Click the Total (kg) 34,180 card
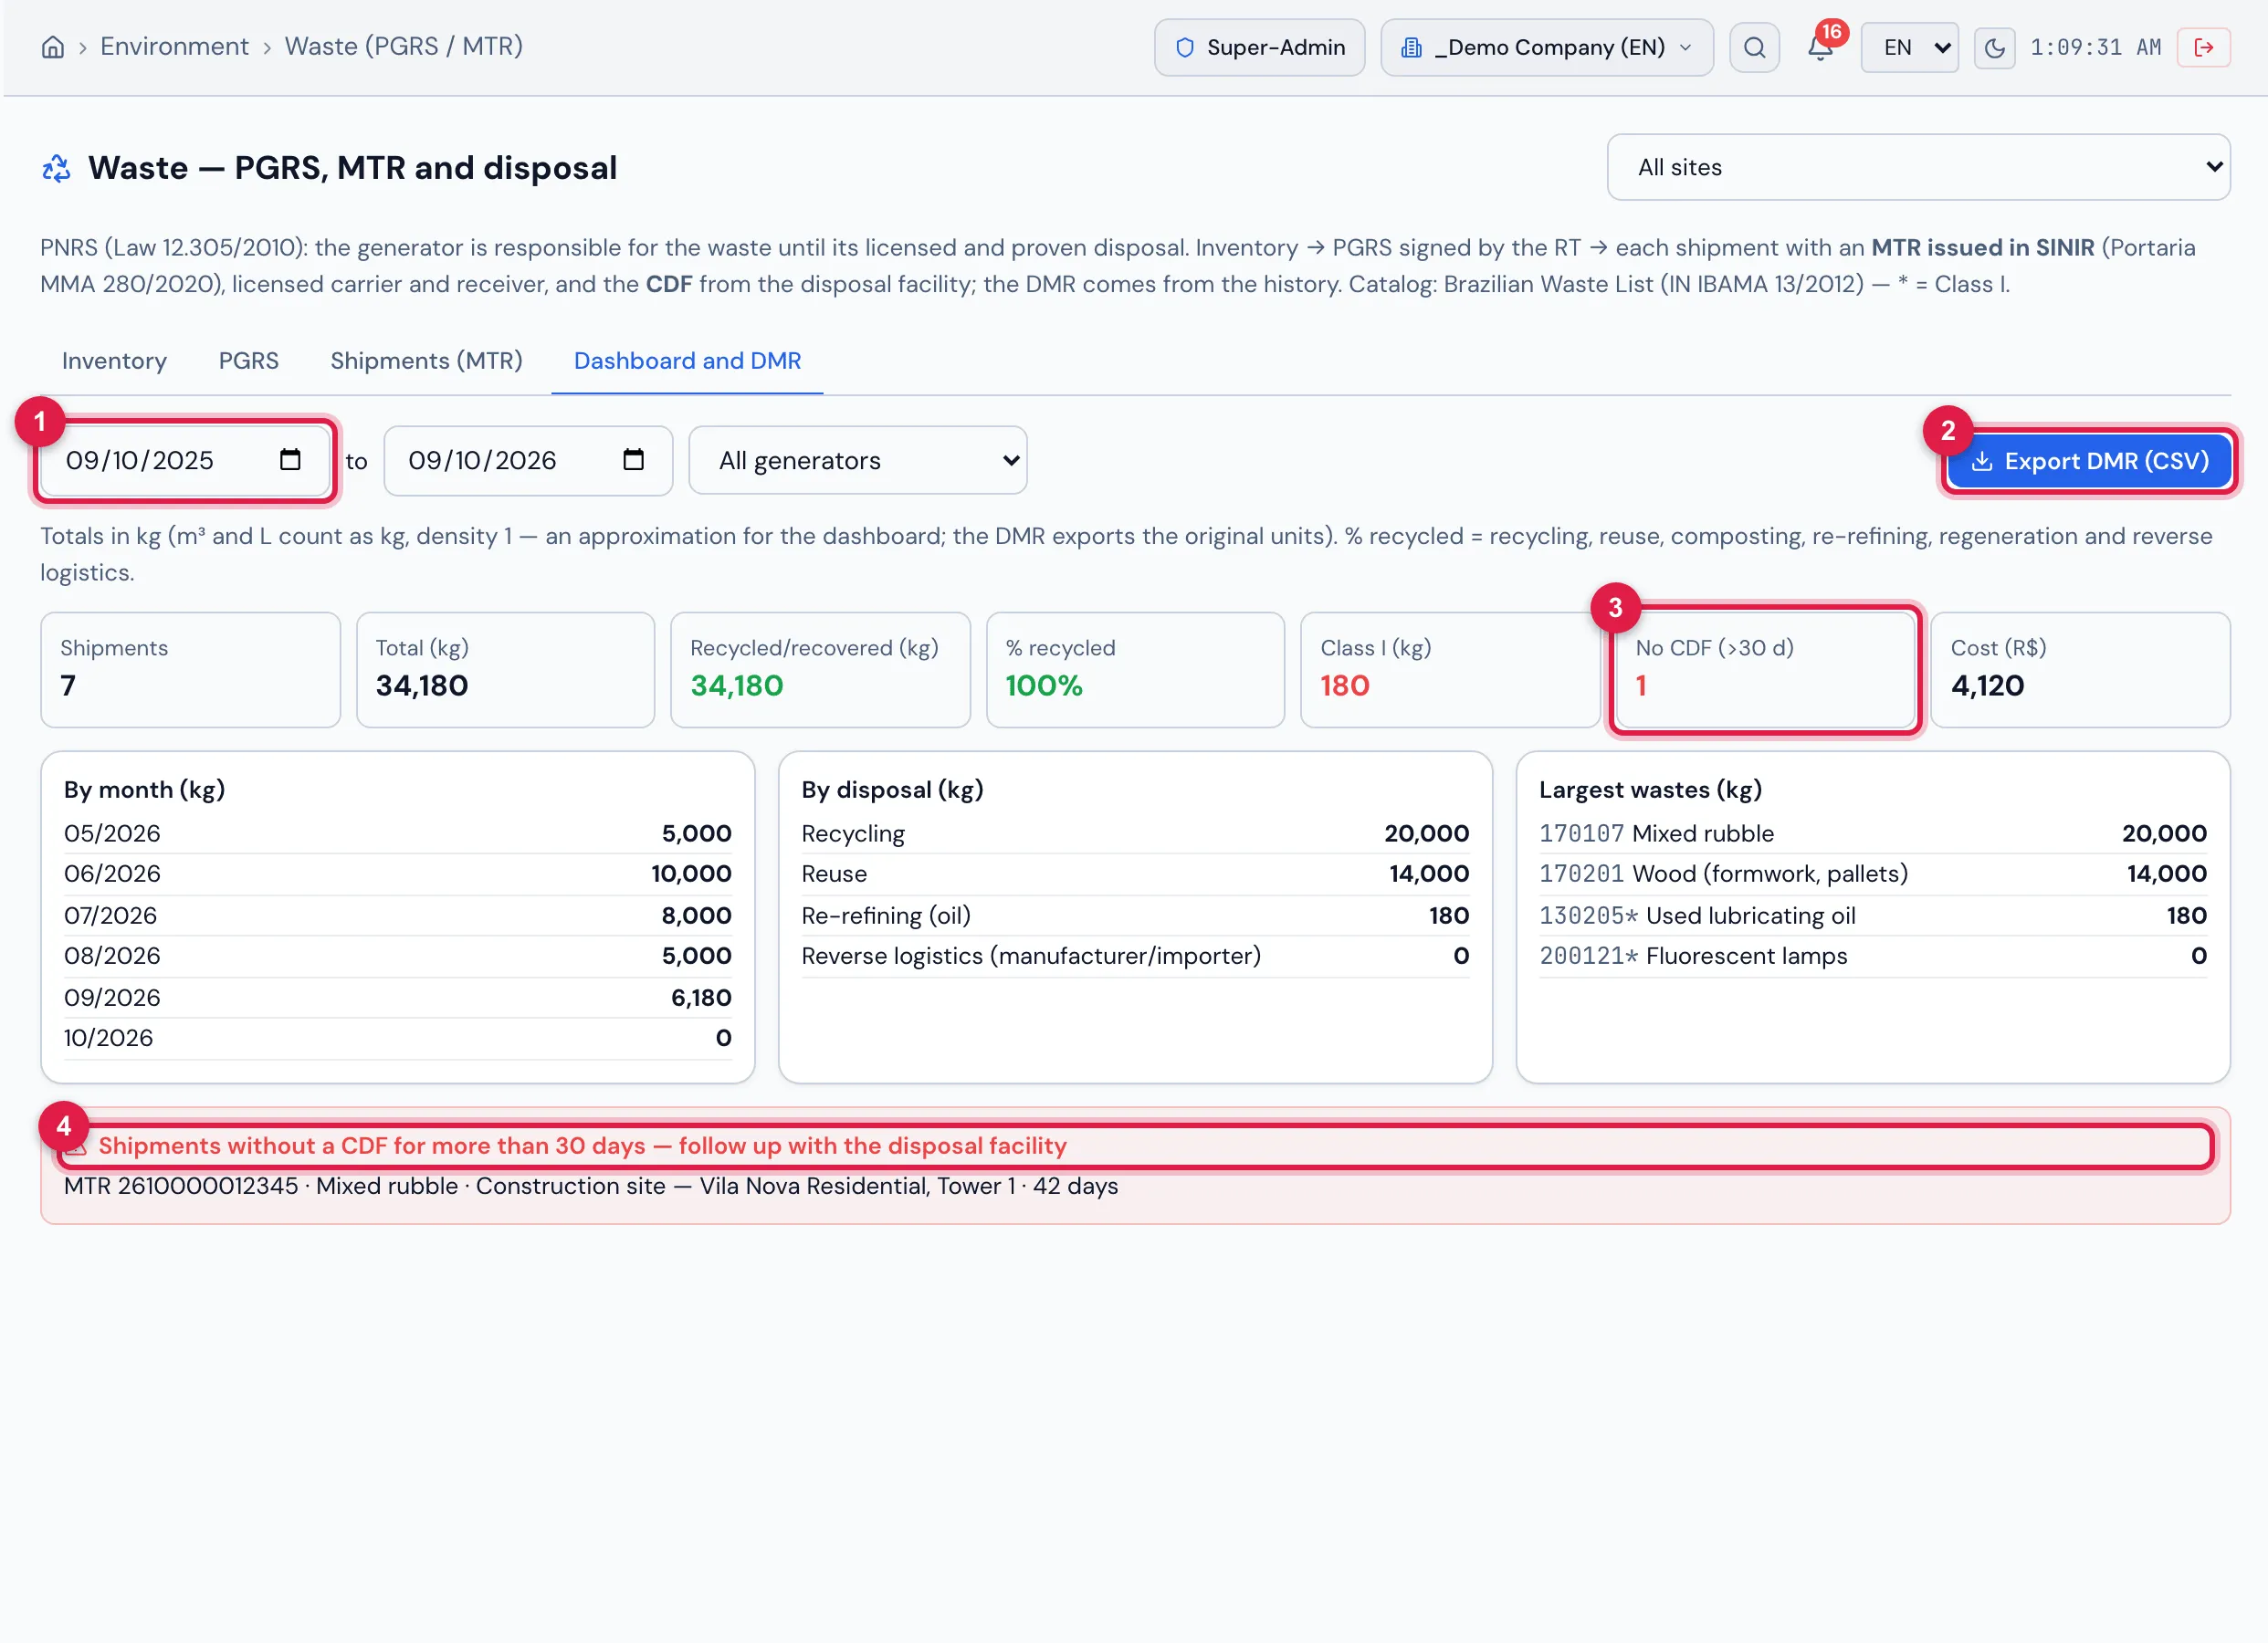2268x1643 pixels. click(505, 670)
